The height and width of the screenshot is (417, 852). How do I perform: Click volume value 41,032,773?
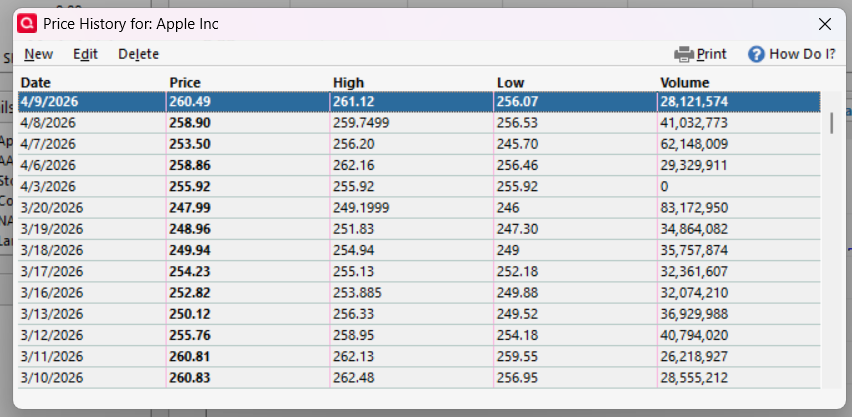click(694, 123)
